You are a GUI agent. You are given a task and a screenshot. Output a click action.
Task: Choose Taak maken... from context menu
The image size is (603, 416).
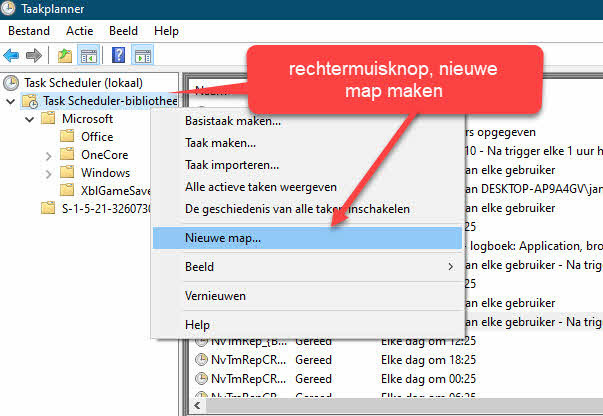(307, 143)
